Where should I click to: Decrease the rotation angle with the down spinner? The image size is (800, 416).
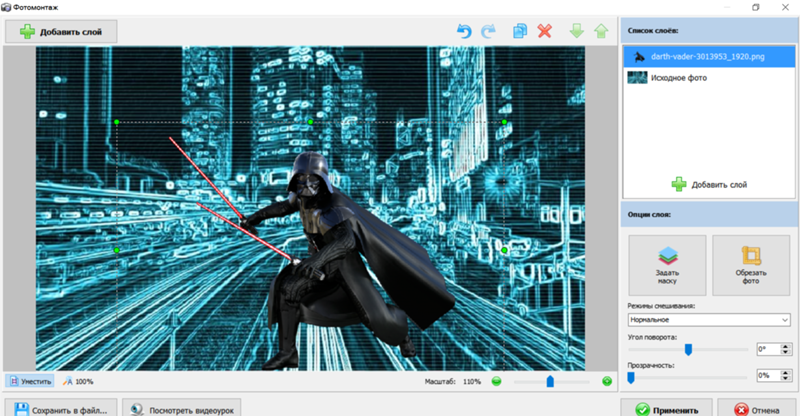point(786,352)
